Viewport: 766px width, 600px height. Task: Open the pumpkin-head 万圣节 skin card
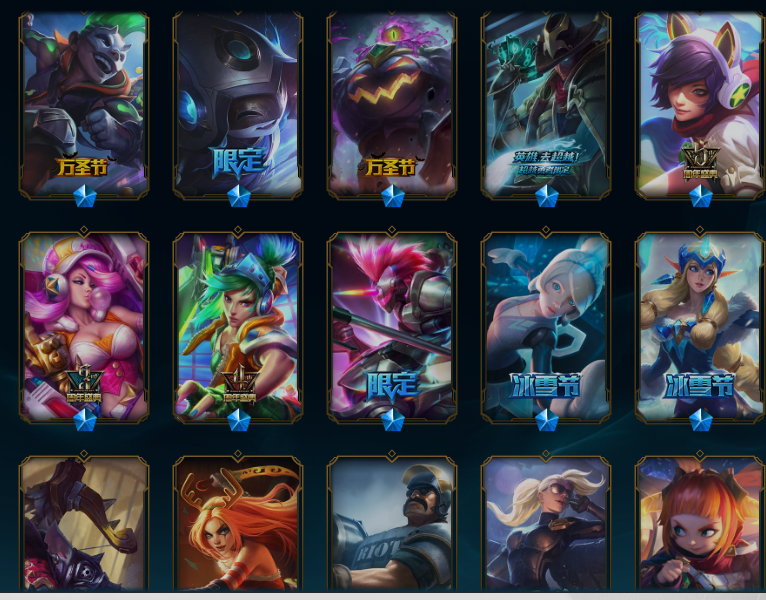click(x=392, y=105)
